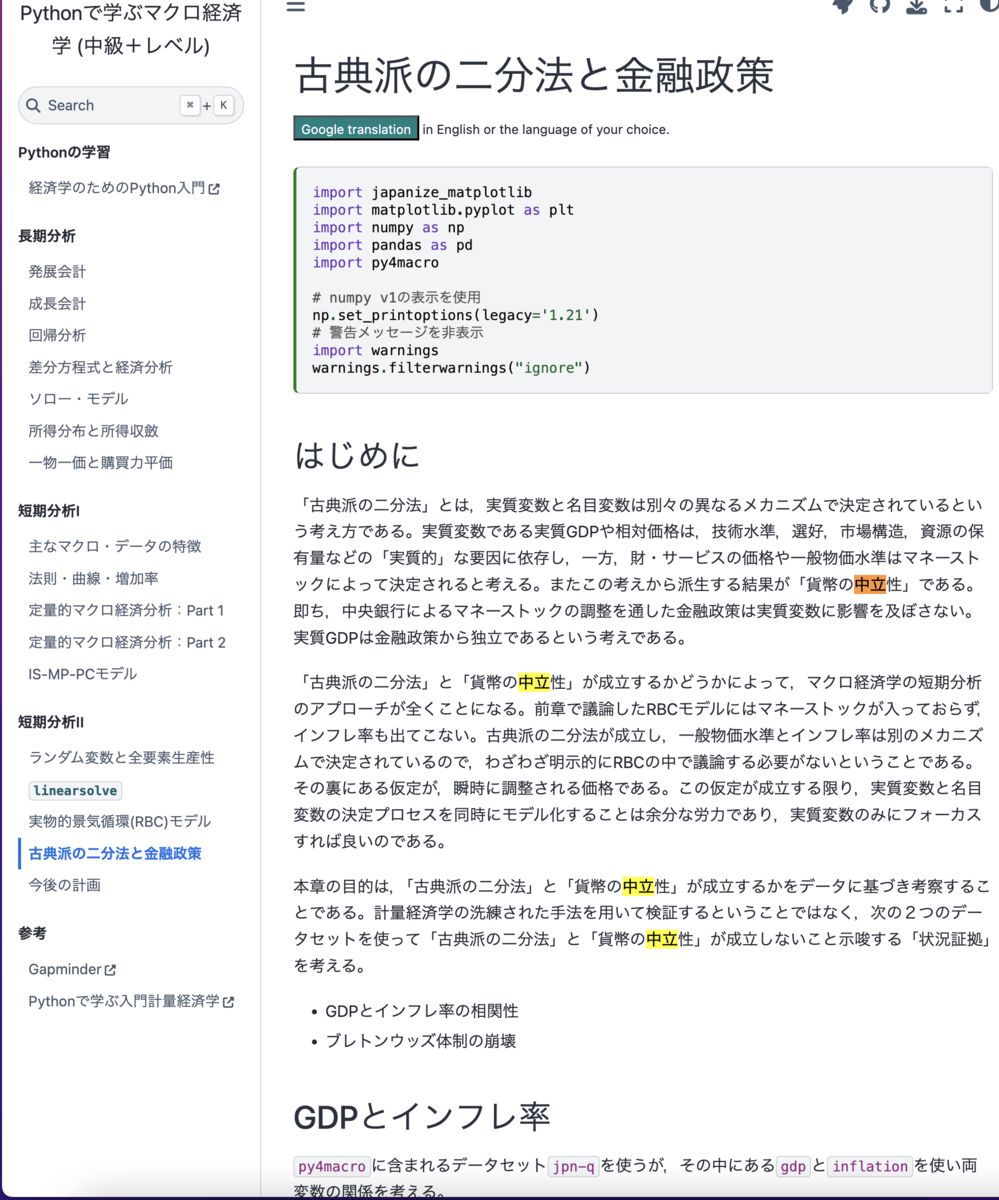Click the magnifier icon in the search box

33,105
